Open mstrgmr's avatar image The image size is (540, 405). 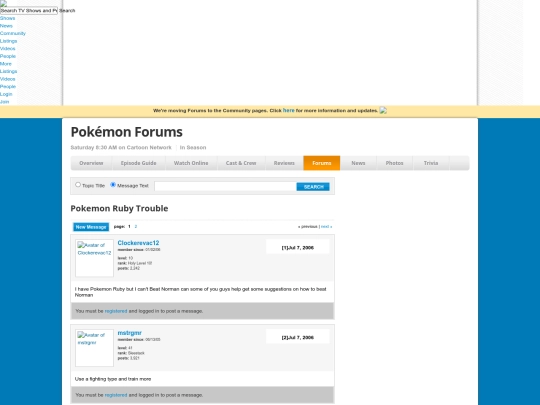pyautogui.click(x=94, y=348)
